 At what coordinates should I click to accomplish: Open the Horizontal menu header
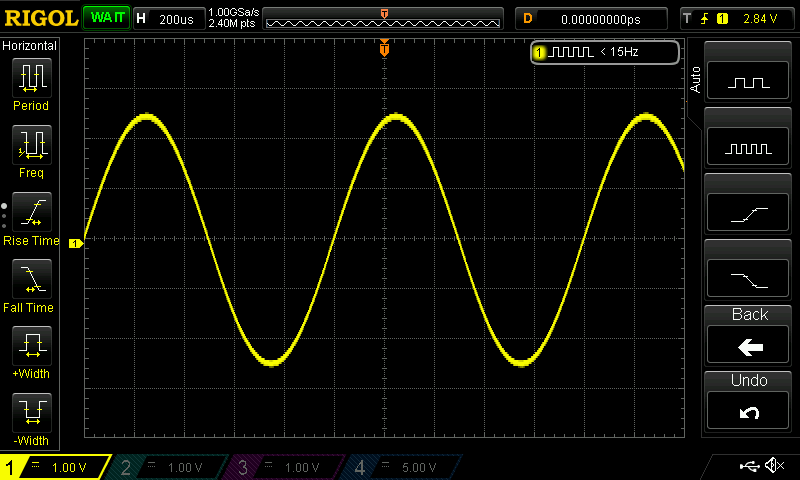pyautogui.click(x=30, y=46)
